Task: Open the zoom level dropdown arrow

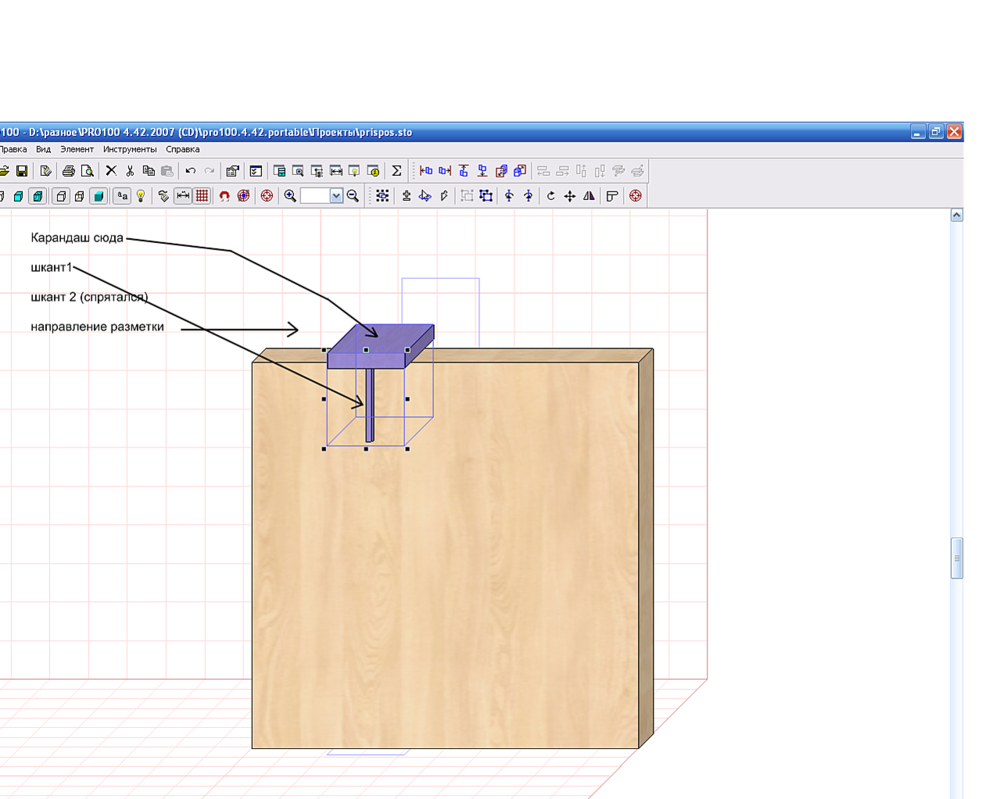Action: (x=336, y=196)
